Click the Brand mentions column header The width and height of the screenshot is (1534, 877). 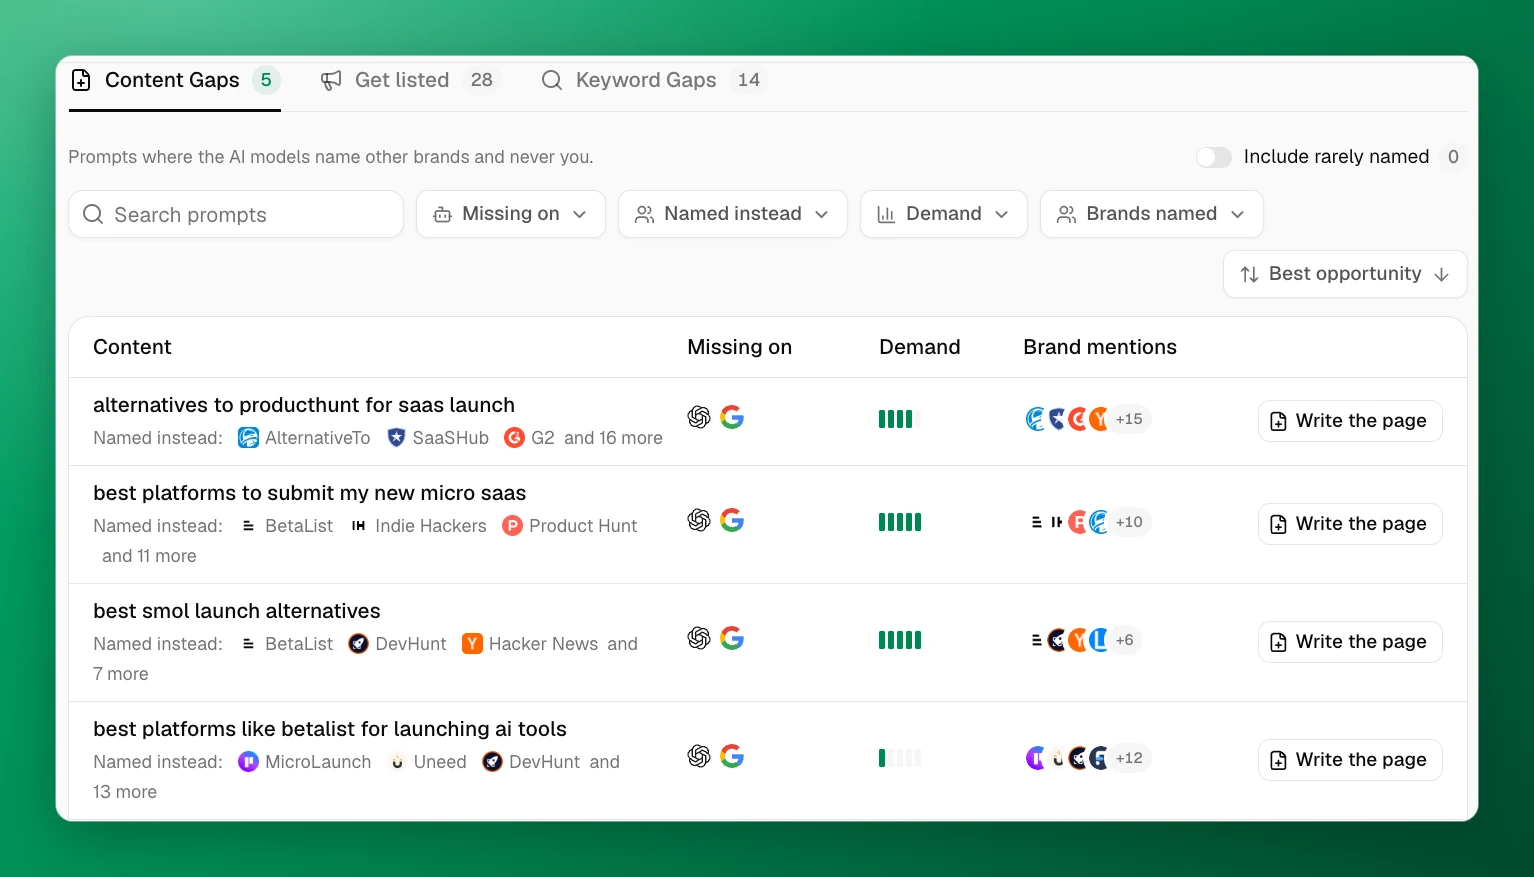point(1100,347)
